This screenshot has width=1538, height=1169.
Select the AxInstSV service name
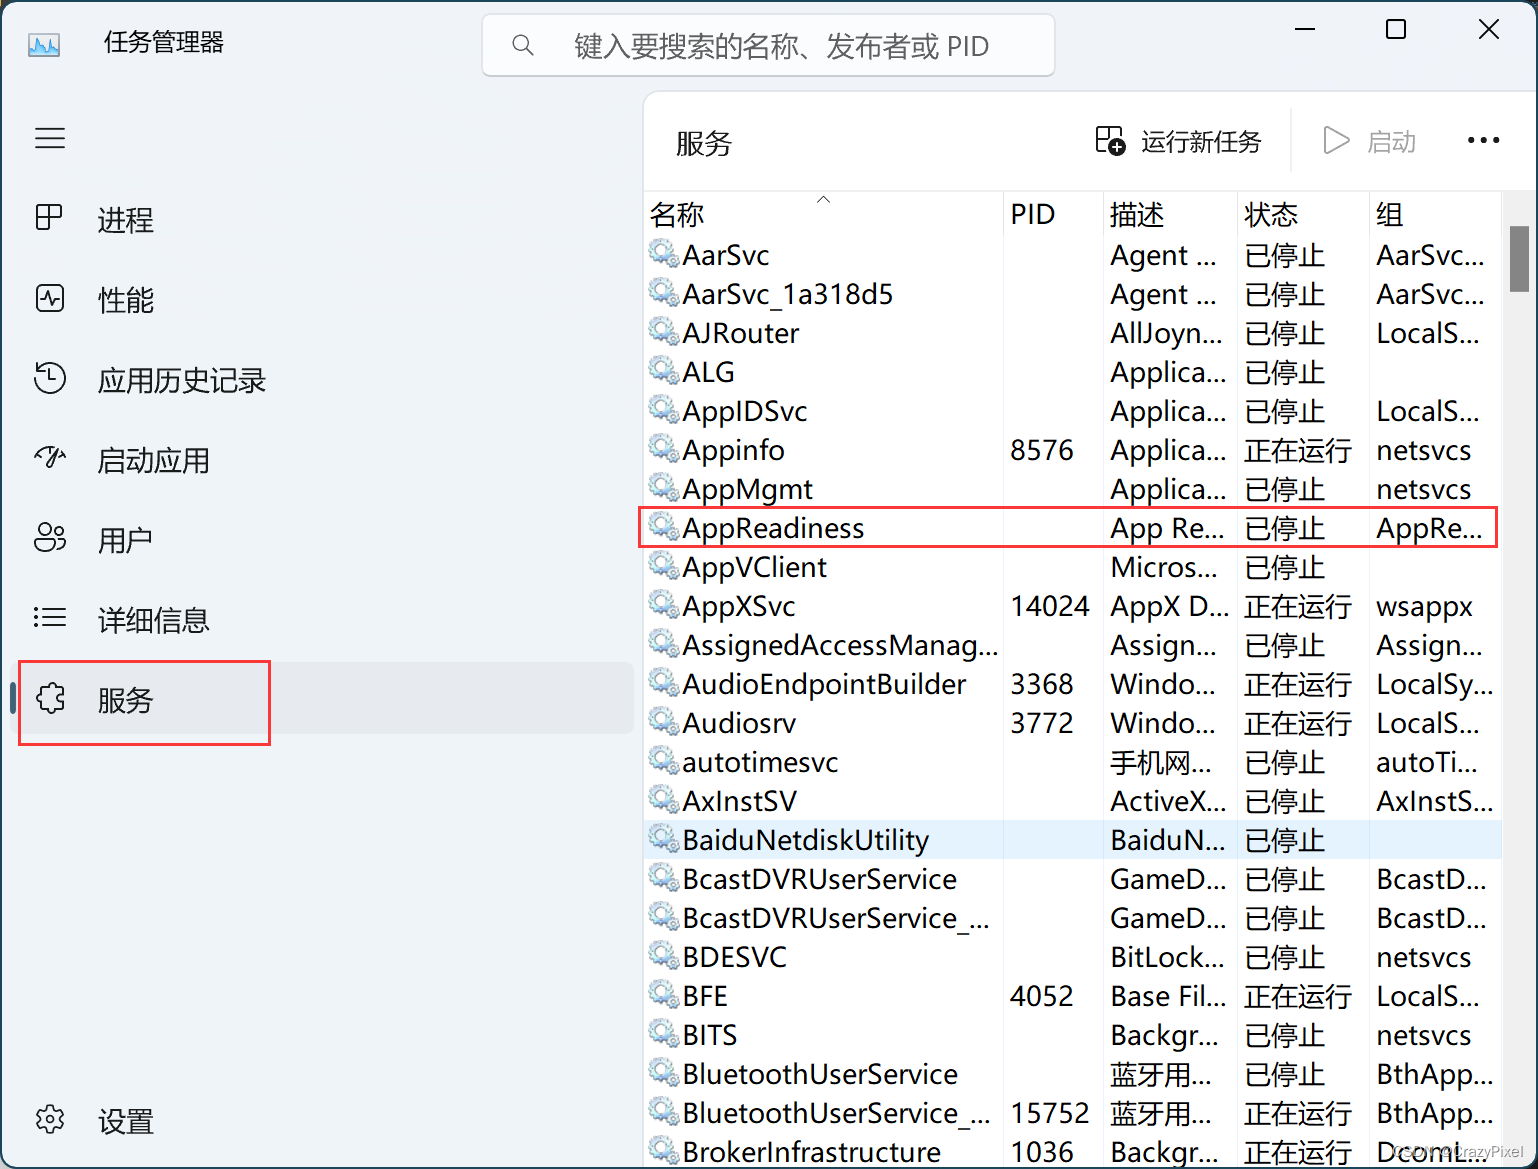(x=740, y=801)
